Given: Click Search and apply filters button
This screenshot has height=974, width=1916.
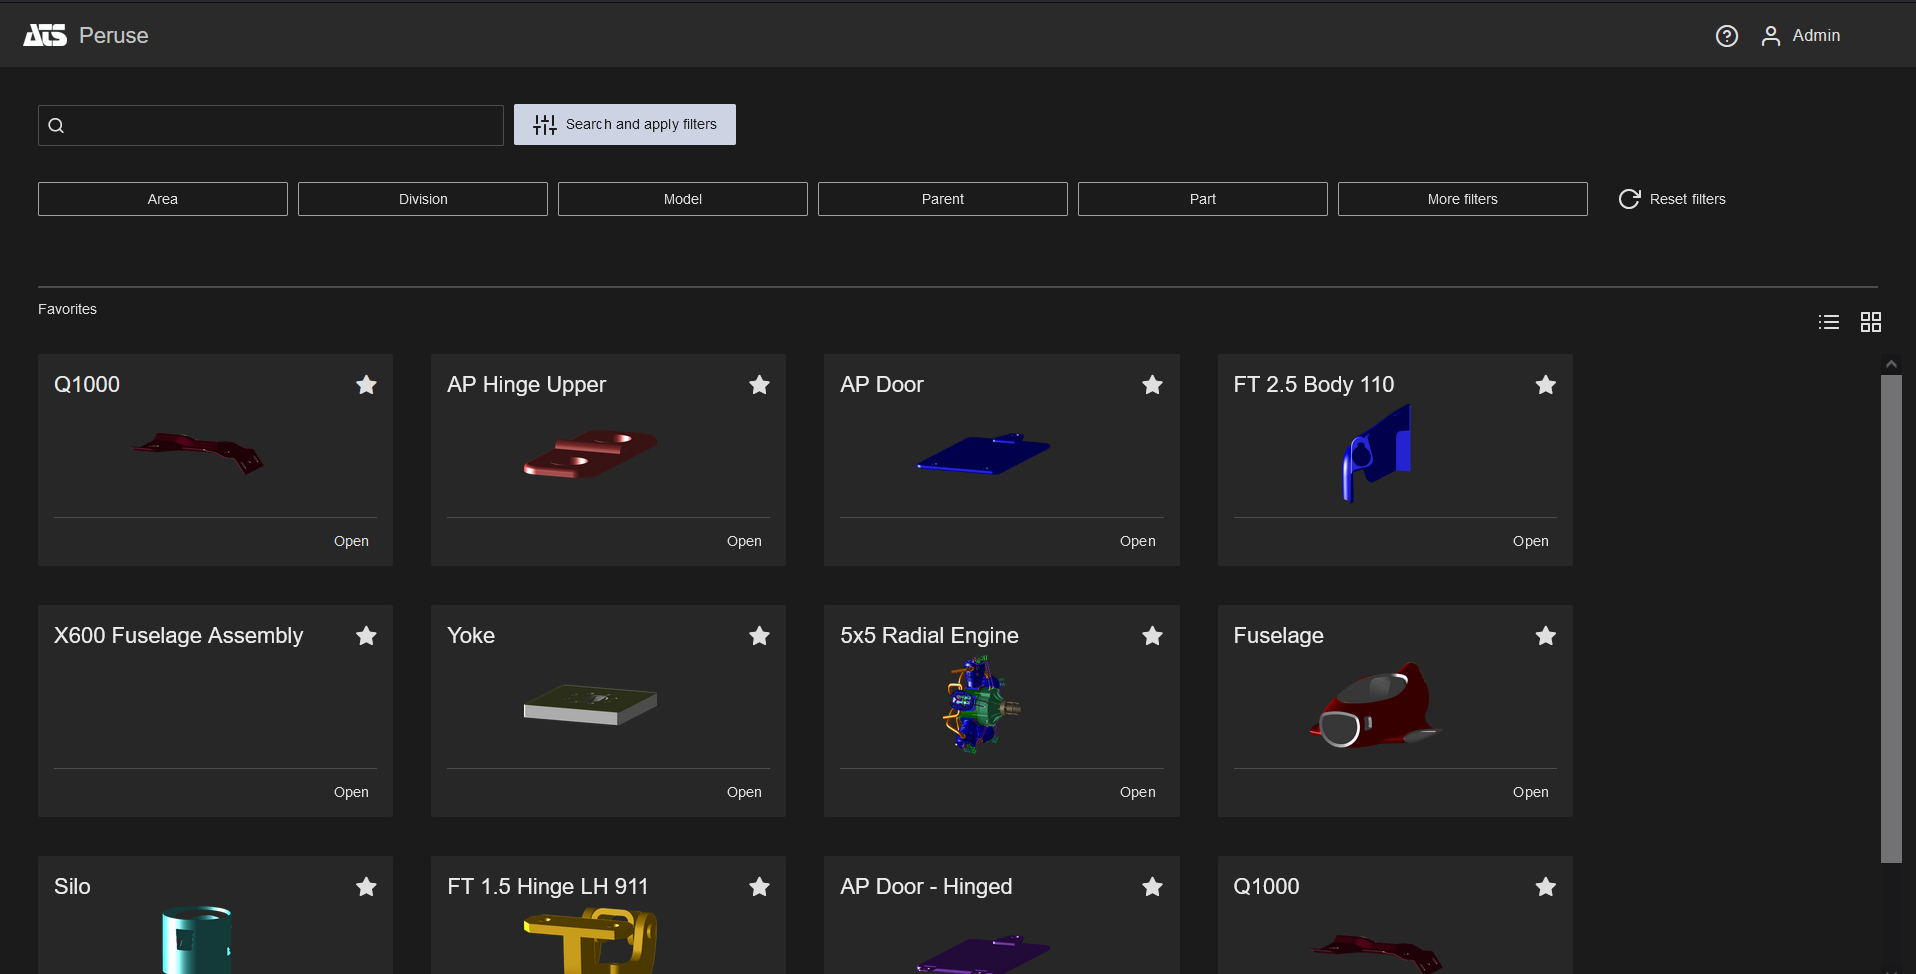Looking at the screenshot, I should (x=625, y=125).
